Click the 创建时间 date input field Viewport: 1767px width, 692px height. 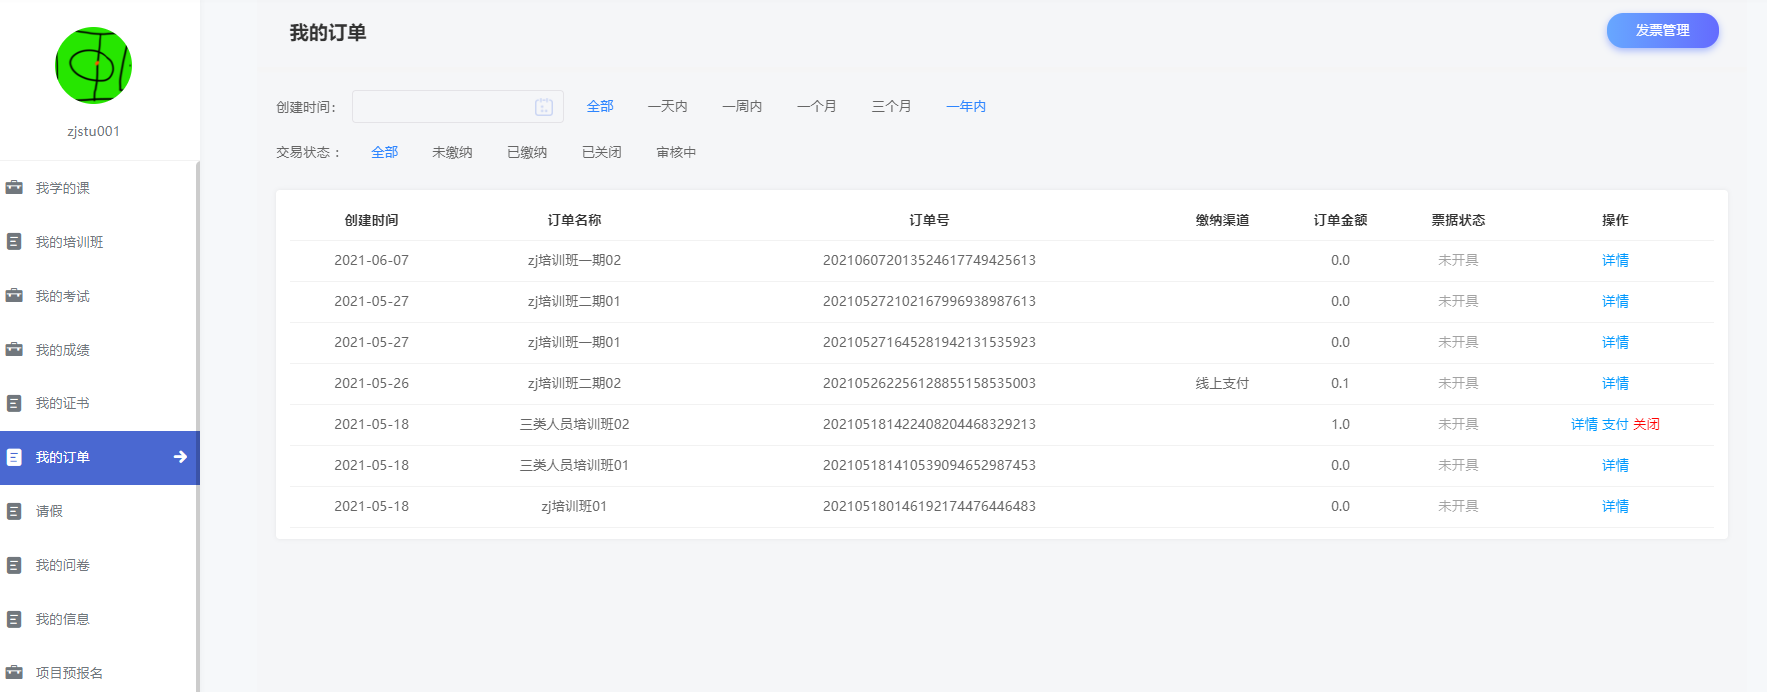click(x=442, y=107)
